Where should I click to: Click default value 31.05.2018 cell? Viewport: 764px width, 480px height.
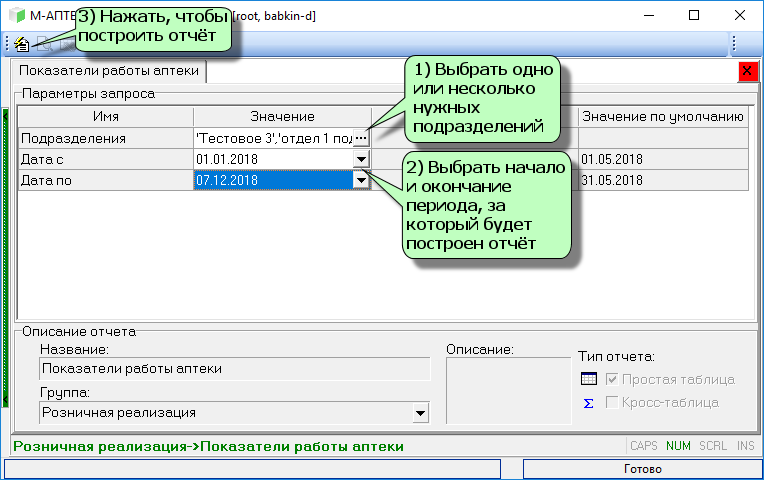[x=663, y=180]
